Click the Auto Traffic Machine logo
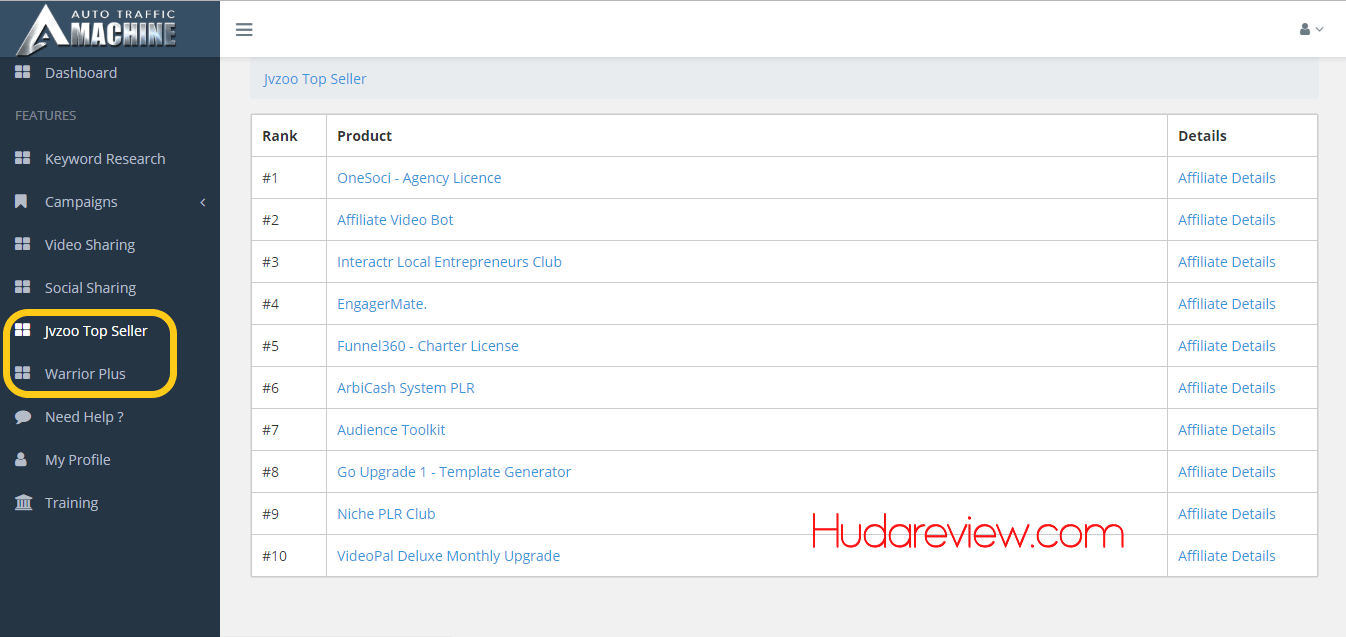The height and width of the screenshot is (637, 1346). point(98,27)
